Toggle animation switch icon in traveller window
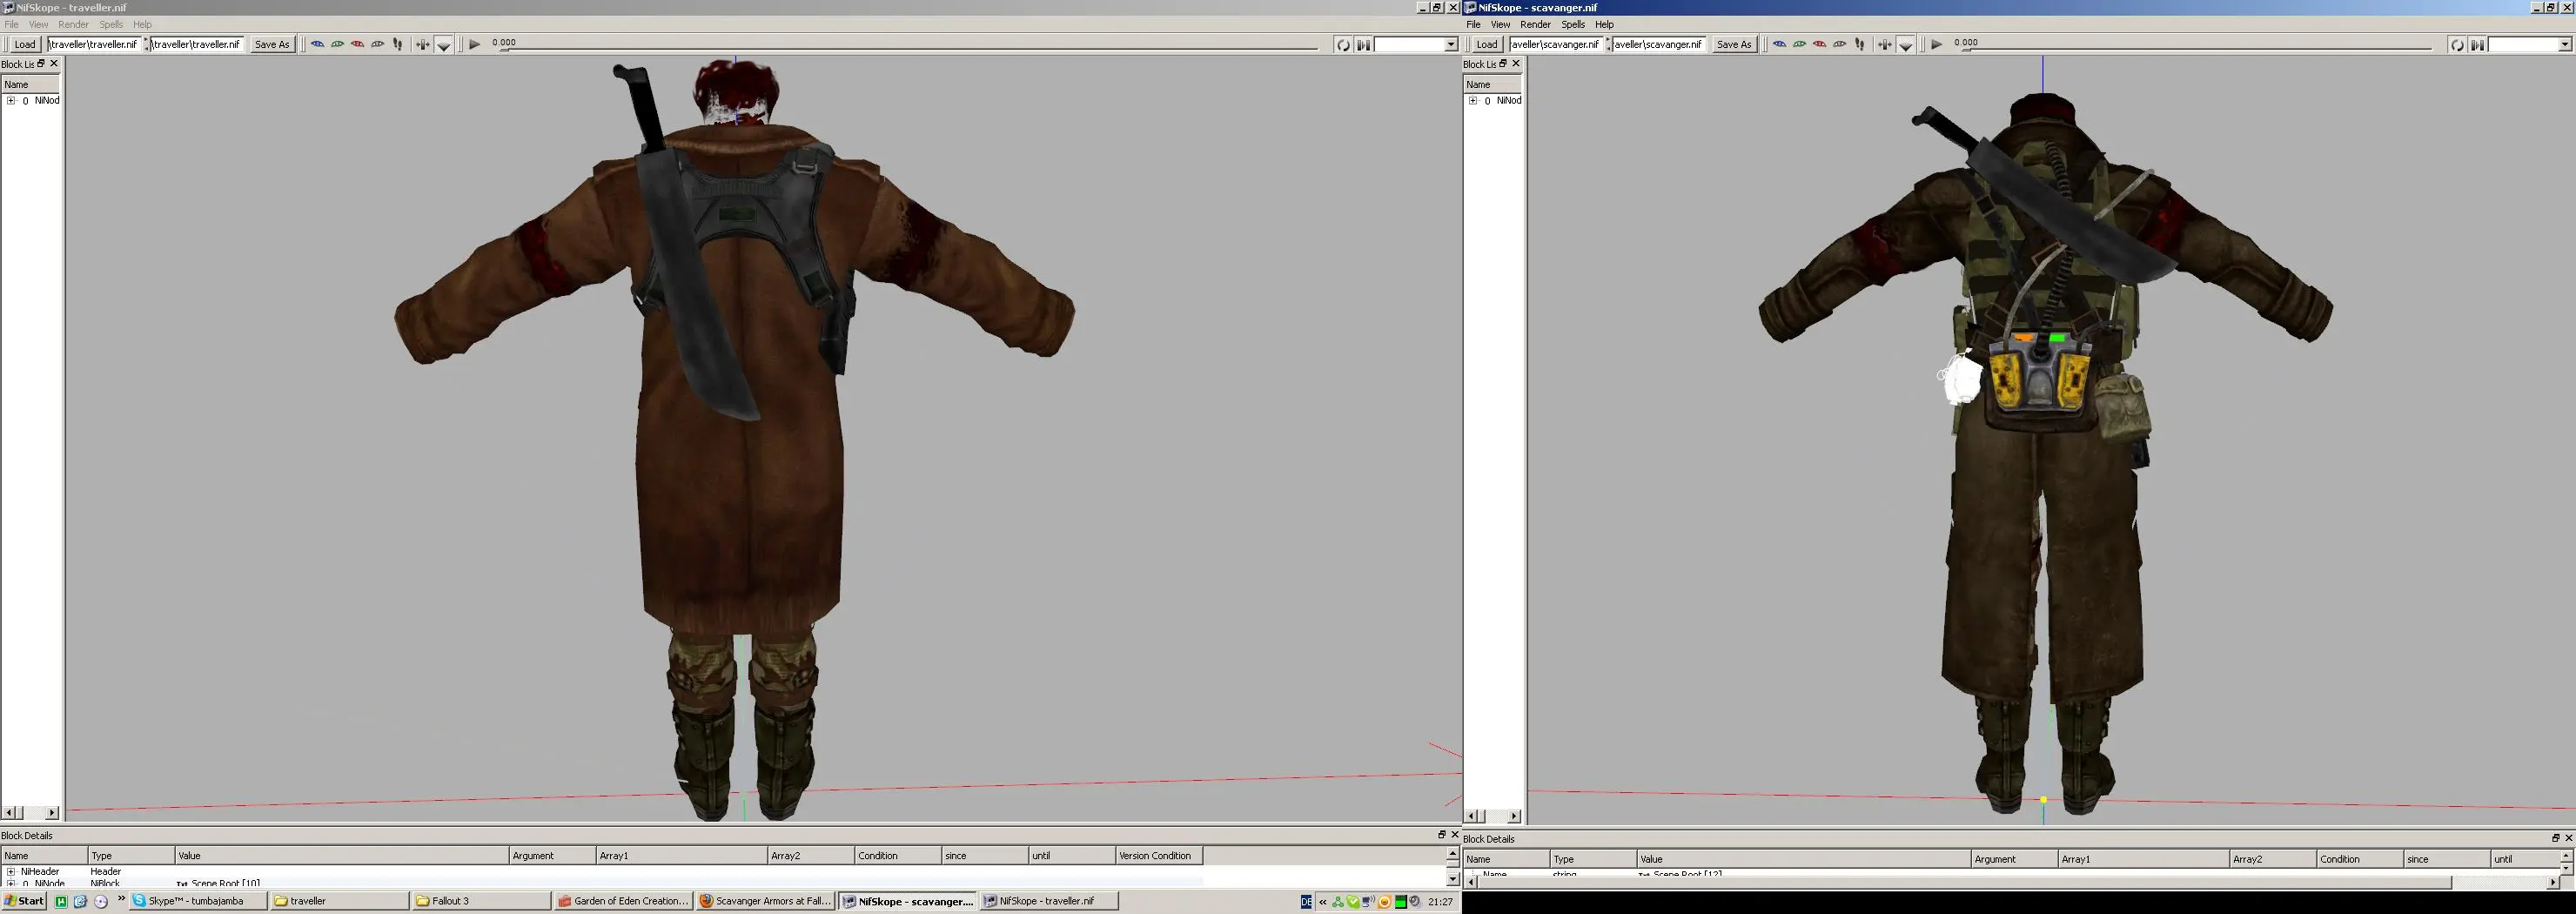Screen dimensions: 2576x914 1363,44
